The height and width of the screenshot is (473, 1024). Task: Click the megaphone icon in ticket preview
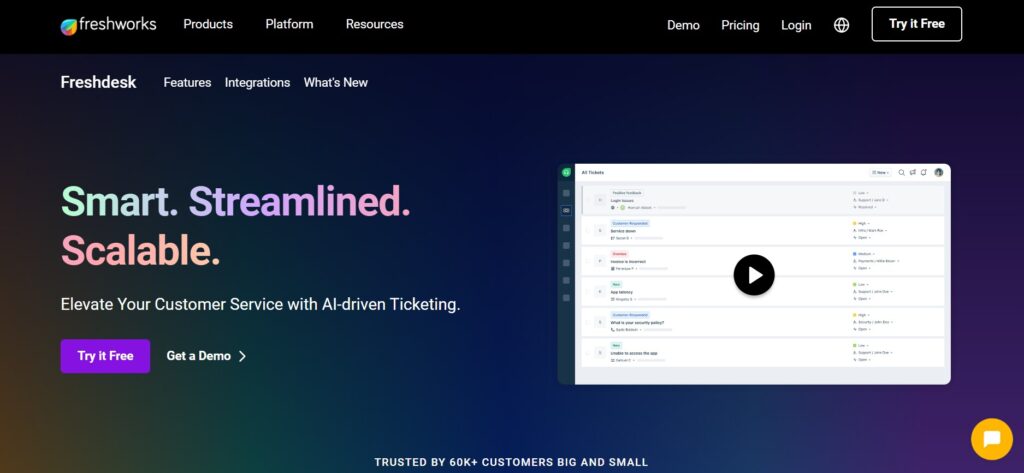pos(912,172)
